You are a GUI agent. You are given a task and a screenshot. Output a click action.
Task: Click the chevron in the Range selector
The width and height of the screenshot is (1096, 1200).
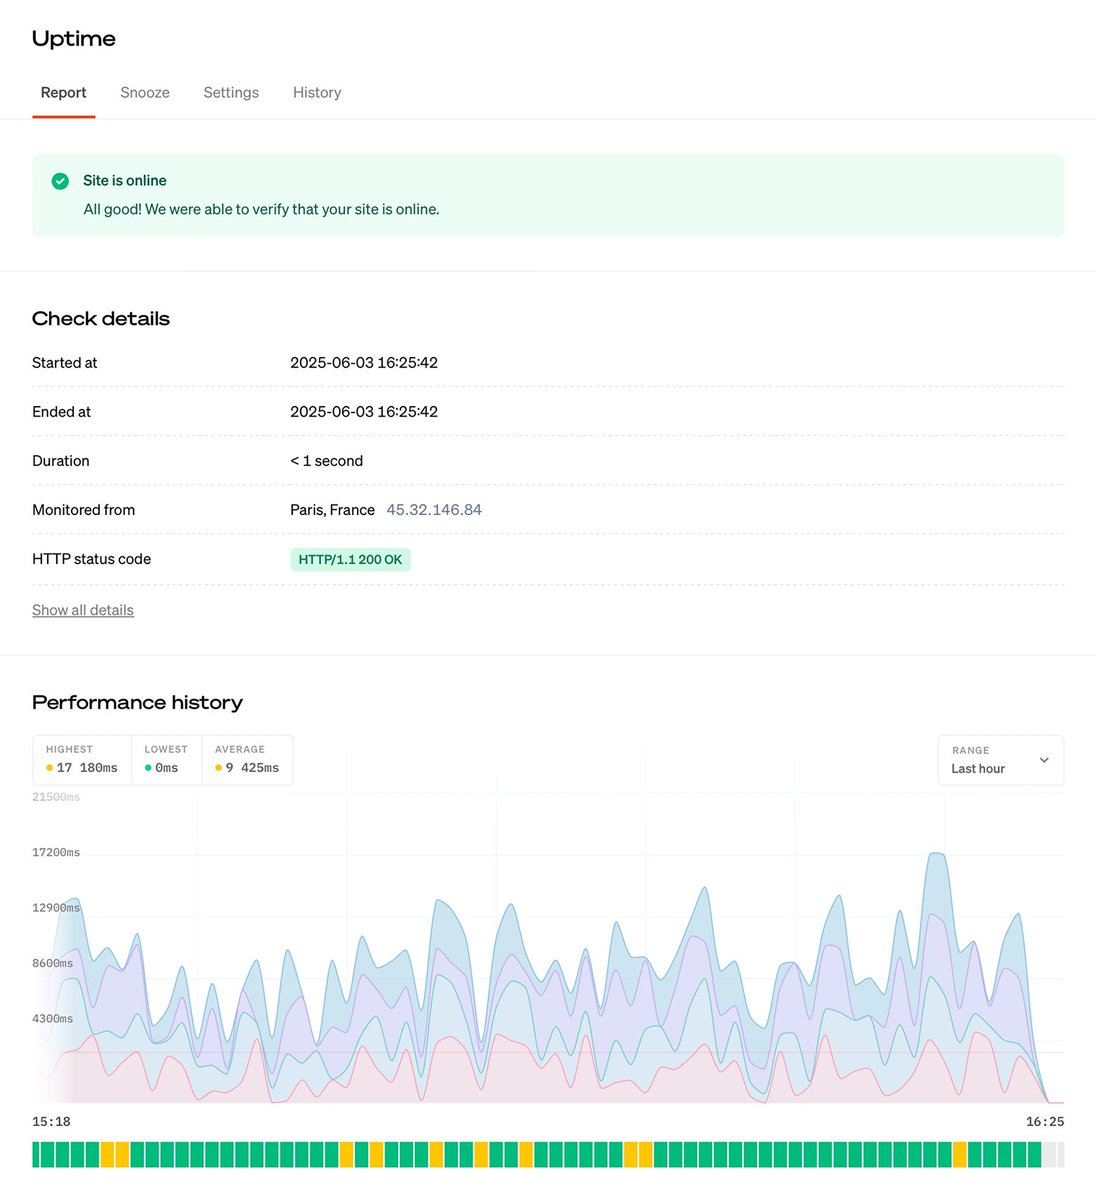[1044, 760]
